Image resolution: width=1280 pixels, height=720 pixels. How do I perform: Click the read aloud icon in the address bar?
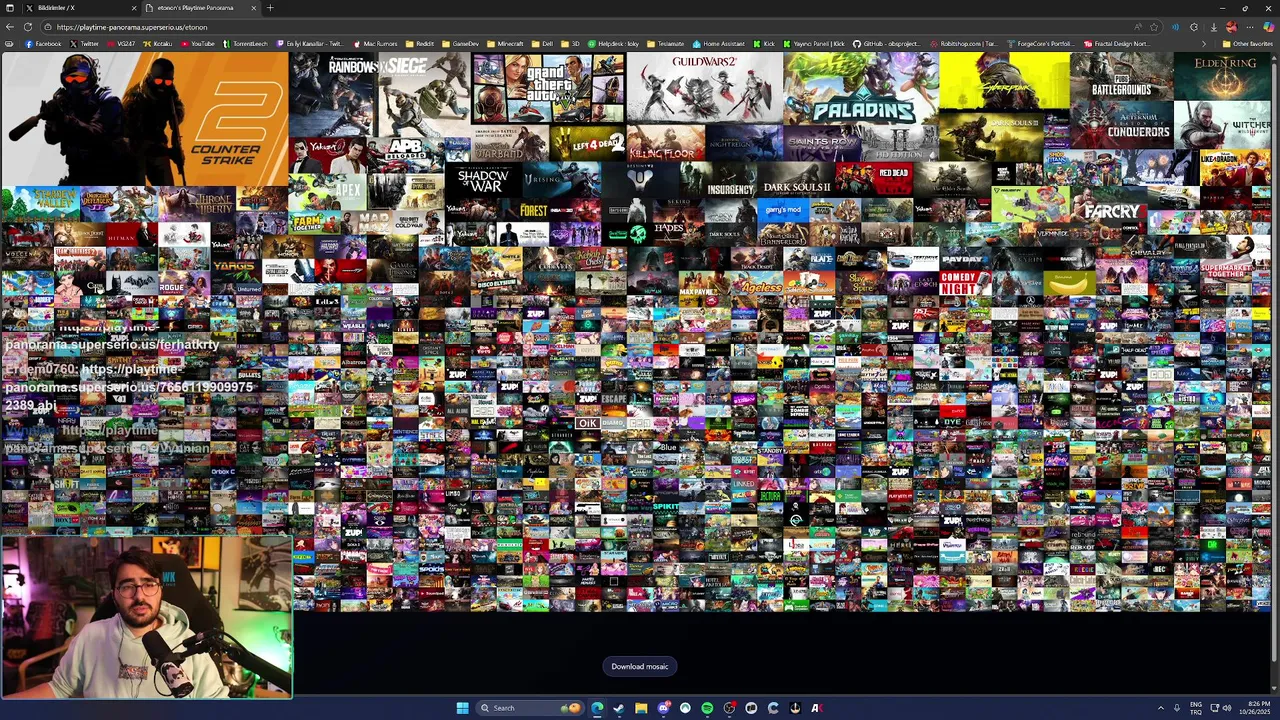[x=1137, y=27]
